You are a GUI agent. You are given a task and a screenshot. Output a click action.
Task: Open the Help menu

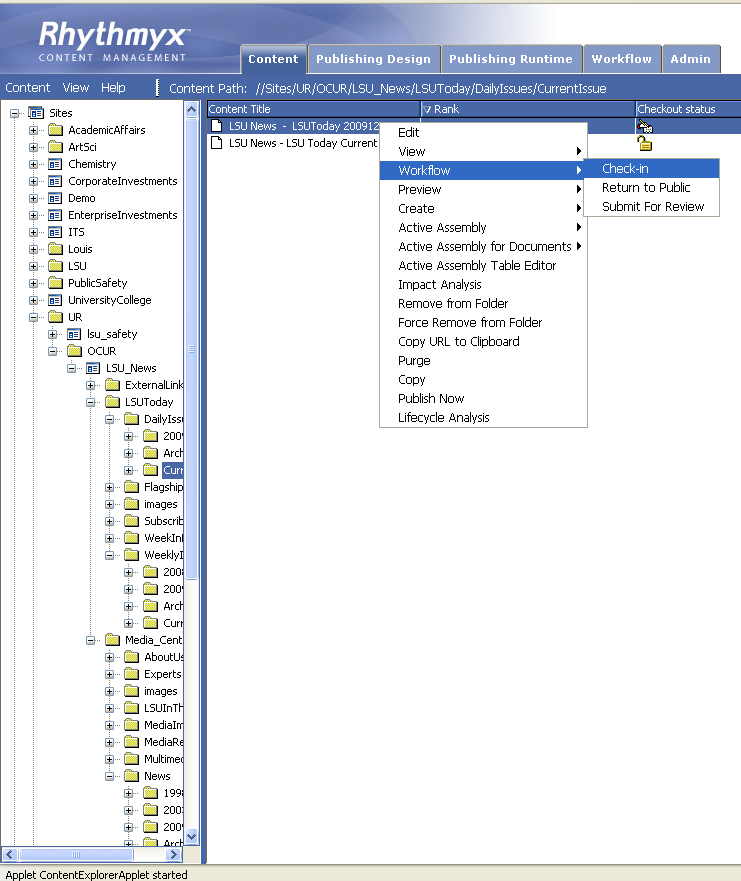113,88
